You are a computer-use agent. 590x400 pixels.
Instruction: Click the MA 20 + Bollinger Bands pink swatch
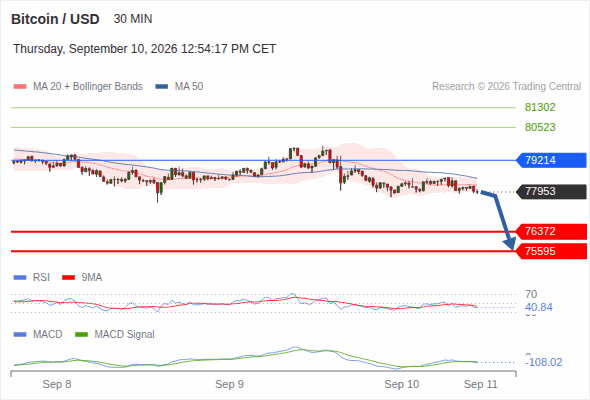(20, 87)
